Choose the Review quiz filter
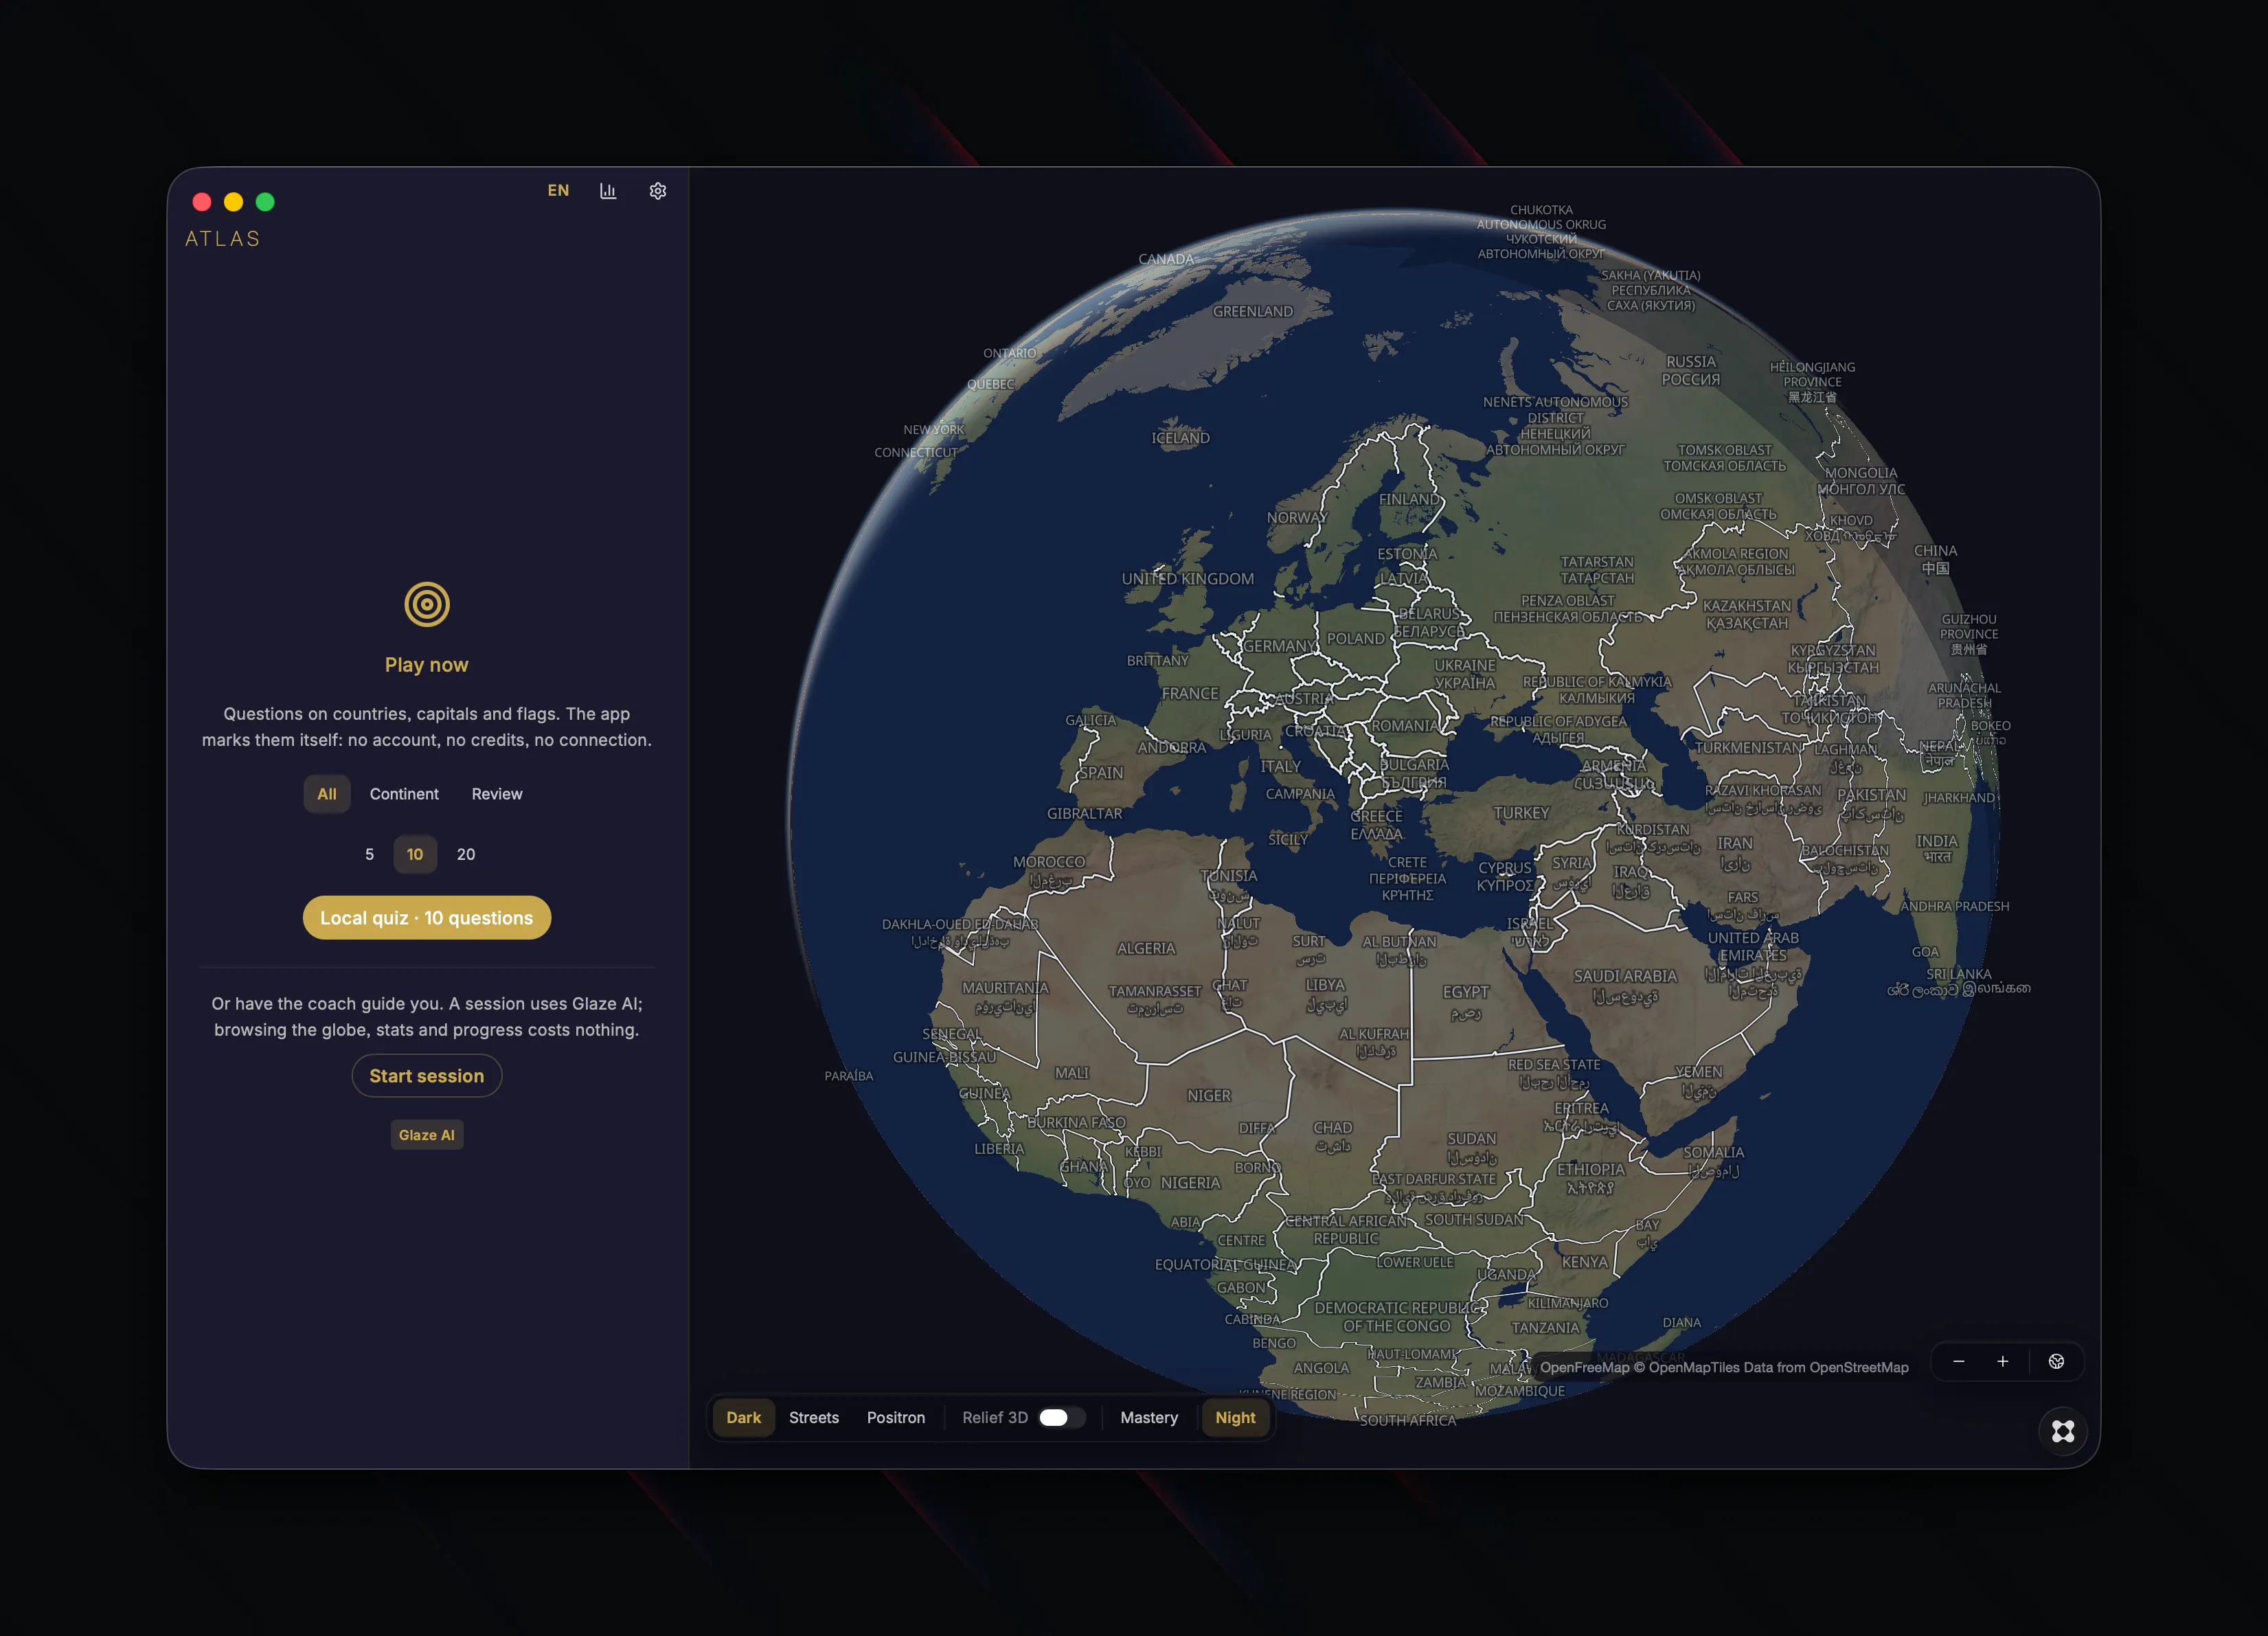2268x1636 pixels. [497, 794]
